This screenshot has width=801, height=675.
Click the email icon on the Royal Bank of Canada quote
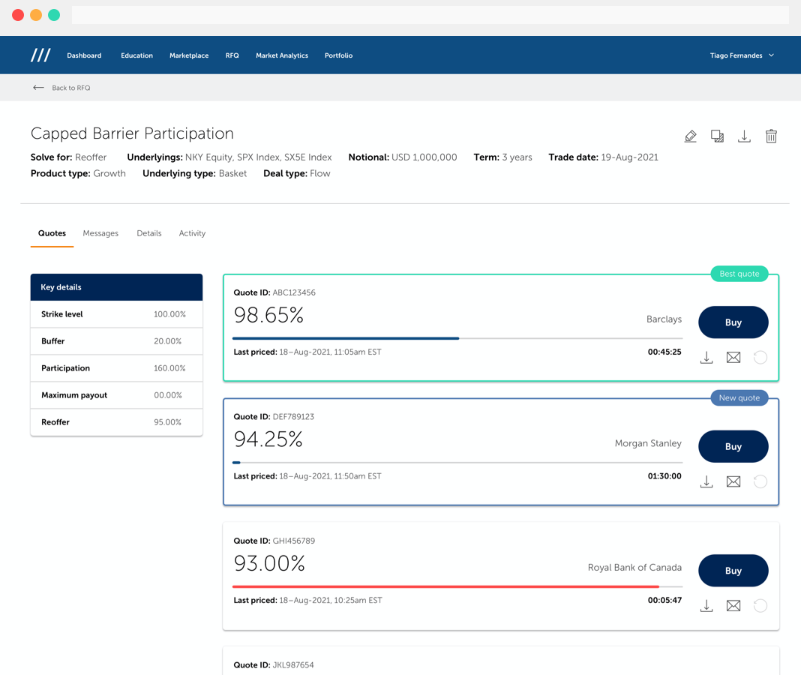click(x=733, y=605)
